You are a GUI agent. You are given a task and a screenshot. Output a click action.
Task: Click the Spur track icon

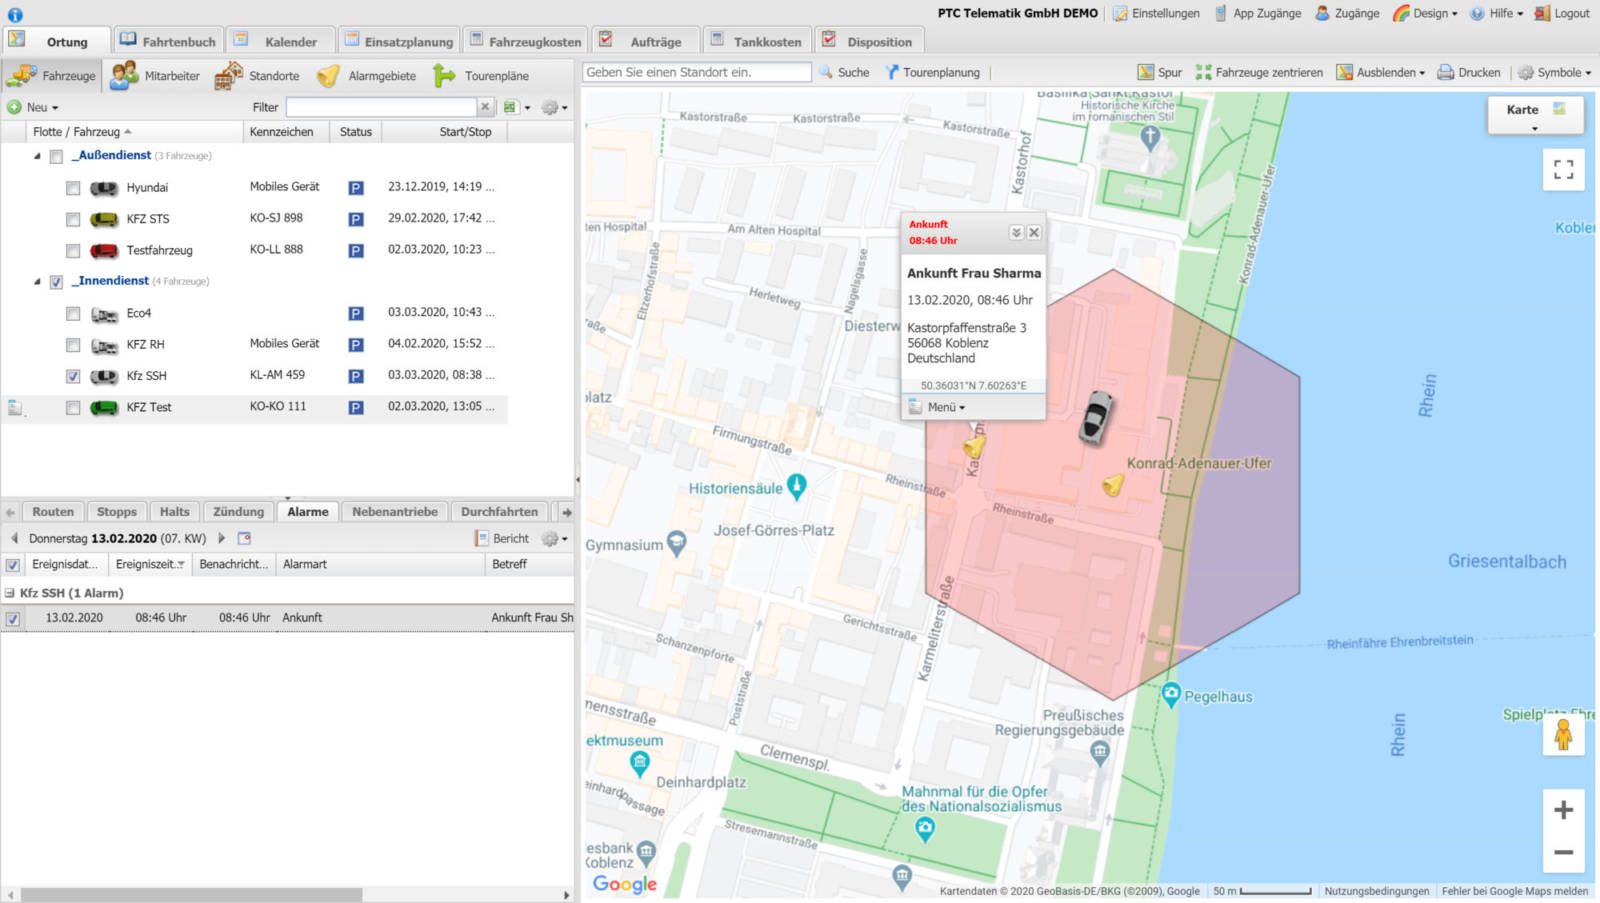[1146, 72]
